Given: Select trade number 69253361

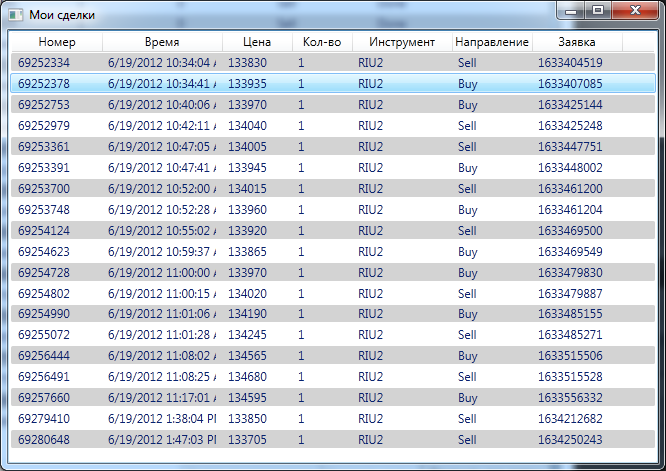Looking at the screenshot, I should tap(44, 147).
